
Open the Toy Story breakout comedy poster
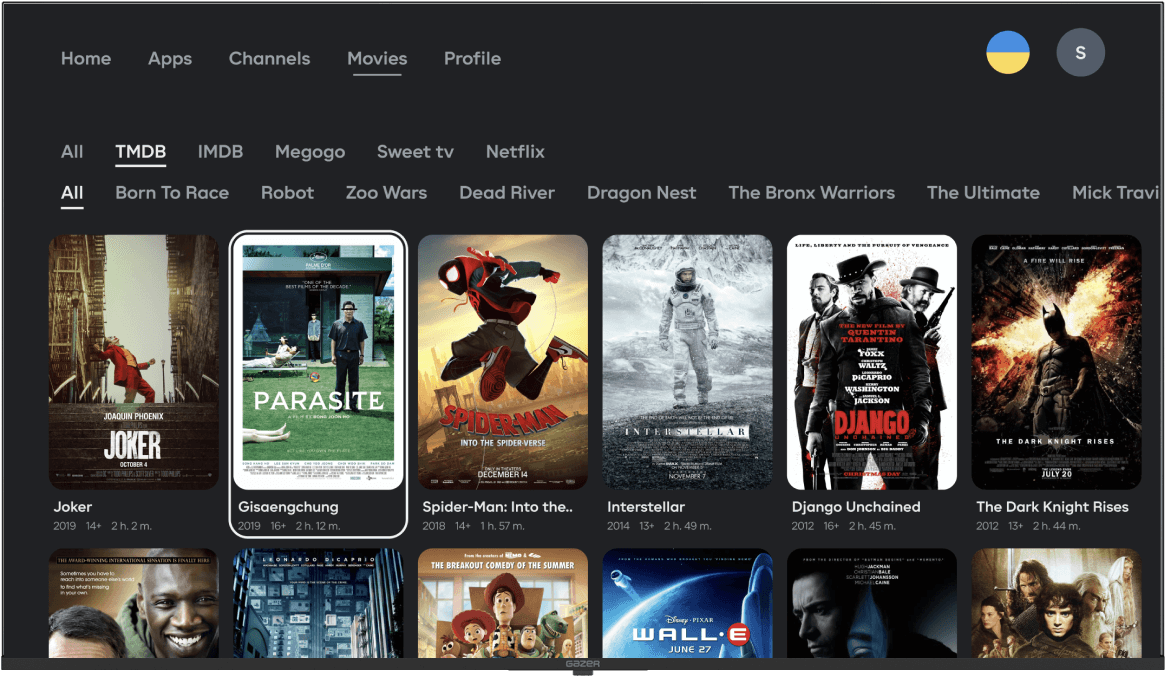click(503, 603)
